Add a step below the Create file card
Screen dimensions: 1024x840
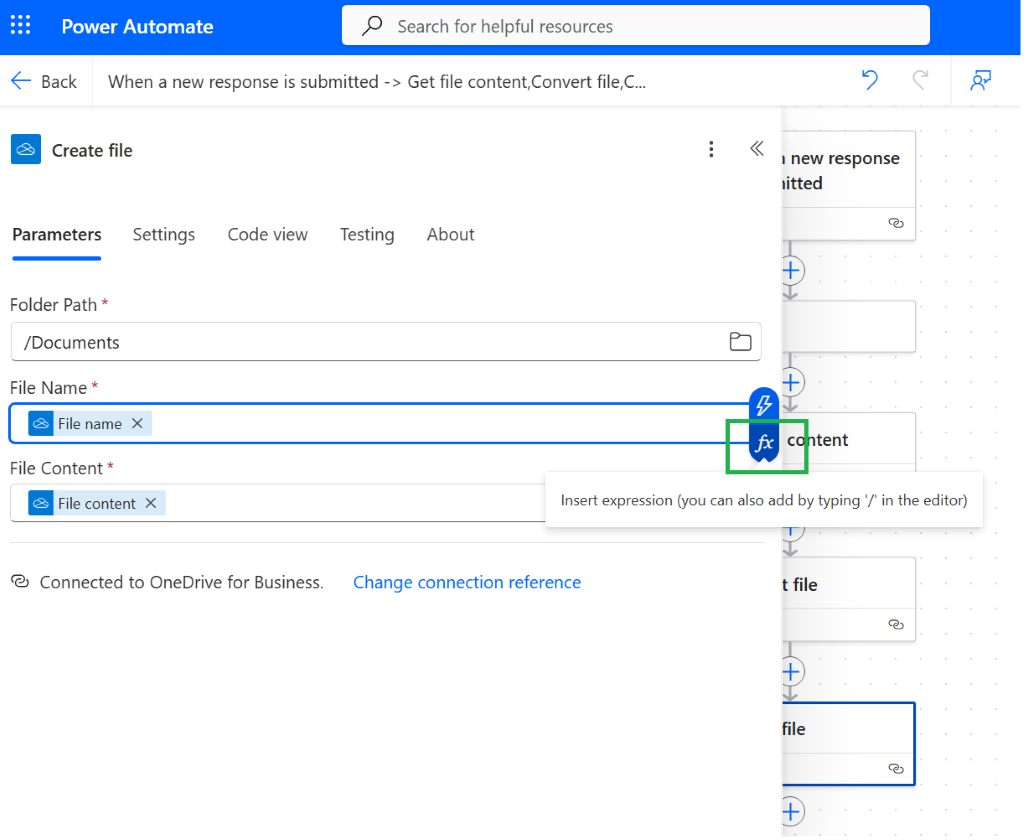(x=791, y=813)
